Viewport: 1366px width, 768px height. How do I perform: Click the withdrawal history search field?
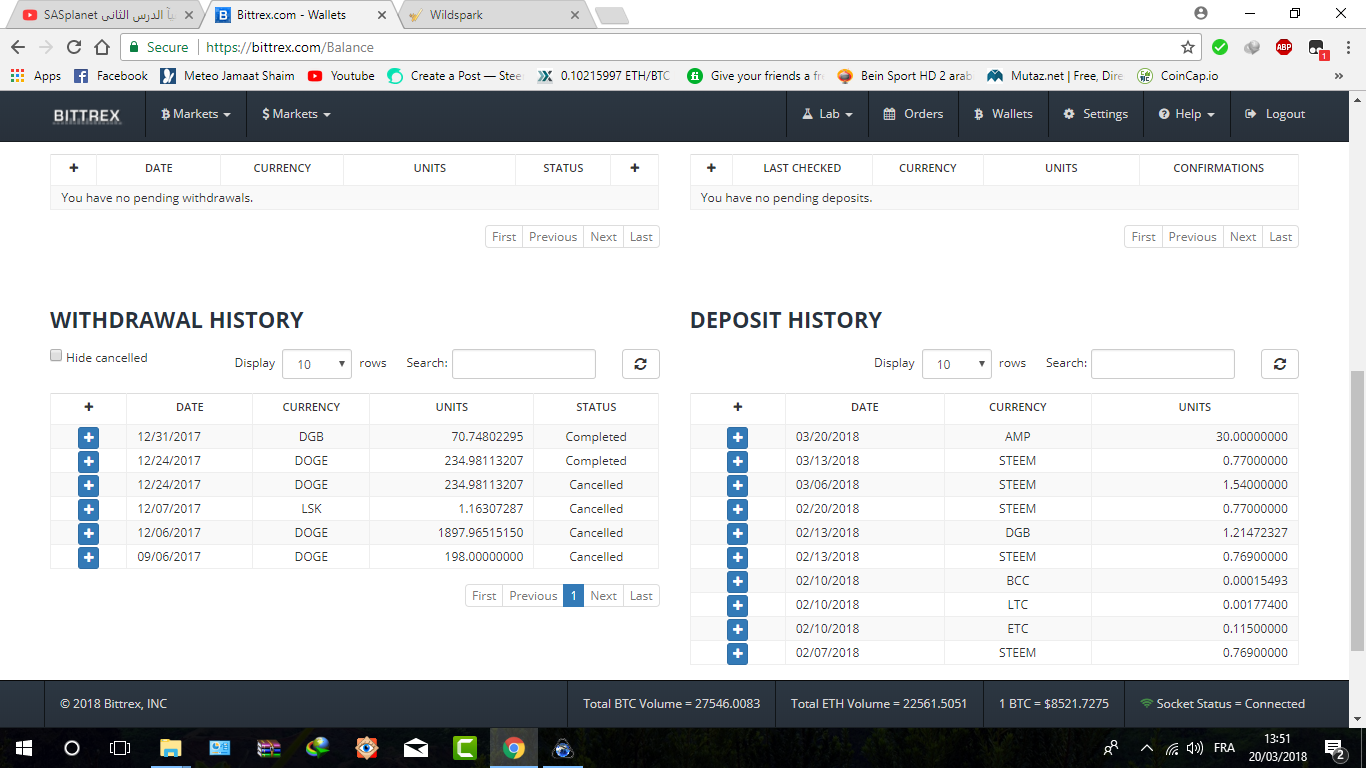click(x=524, y=364)
